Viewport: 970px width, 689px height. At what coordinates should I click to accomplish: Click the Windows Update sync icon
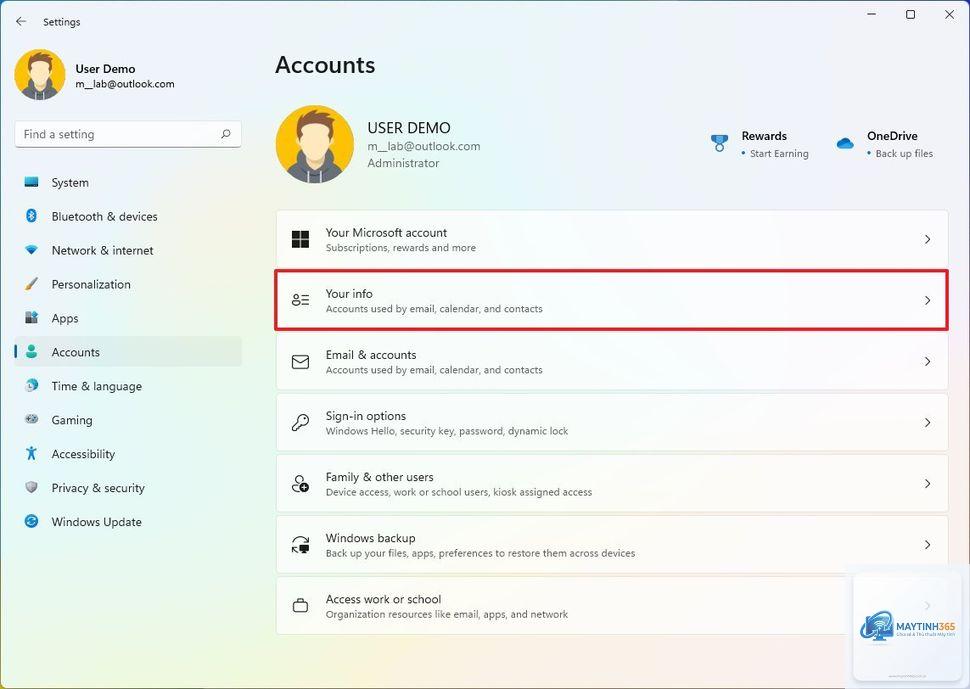tap(32, 521)
